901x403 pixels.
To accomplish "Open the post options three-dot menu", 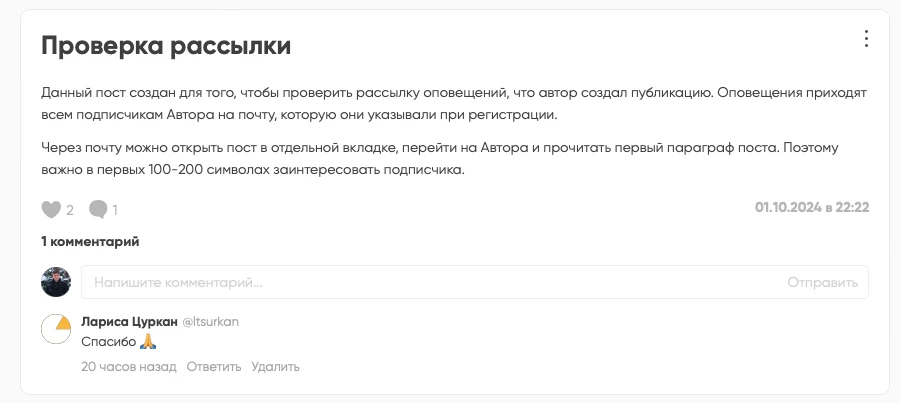I will (x=866, y=40).
